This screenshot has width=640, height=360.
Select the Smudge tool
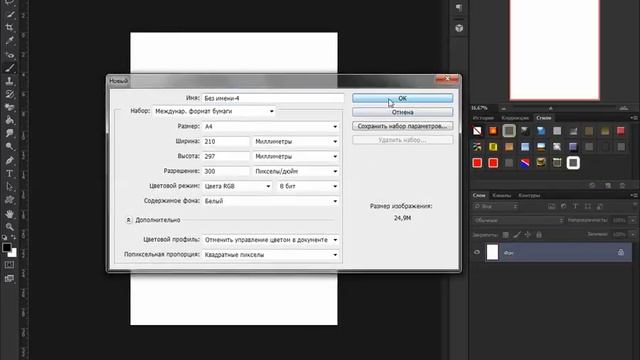(x=10, y=133)
